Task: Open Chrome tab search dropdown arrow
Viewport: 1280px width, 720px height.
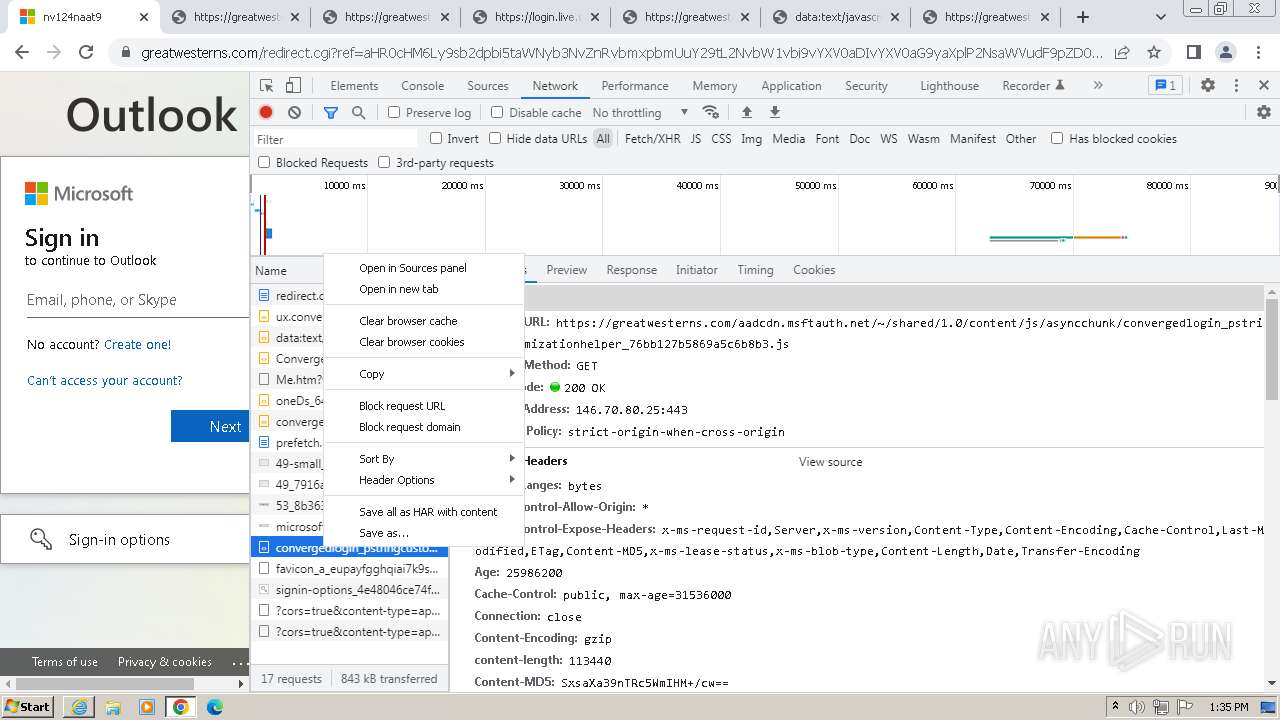Action: pyautogui.click(x=1161, y=17)
